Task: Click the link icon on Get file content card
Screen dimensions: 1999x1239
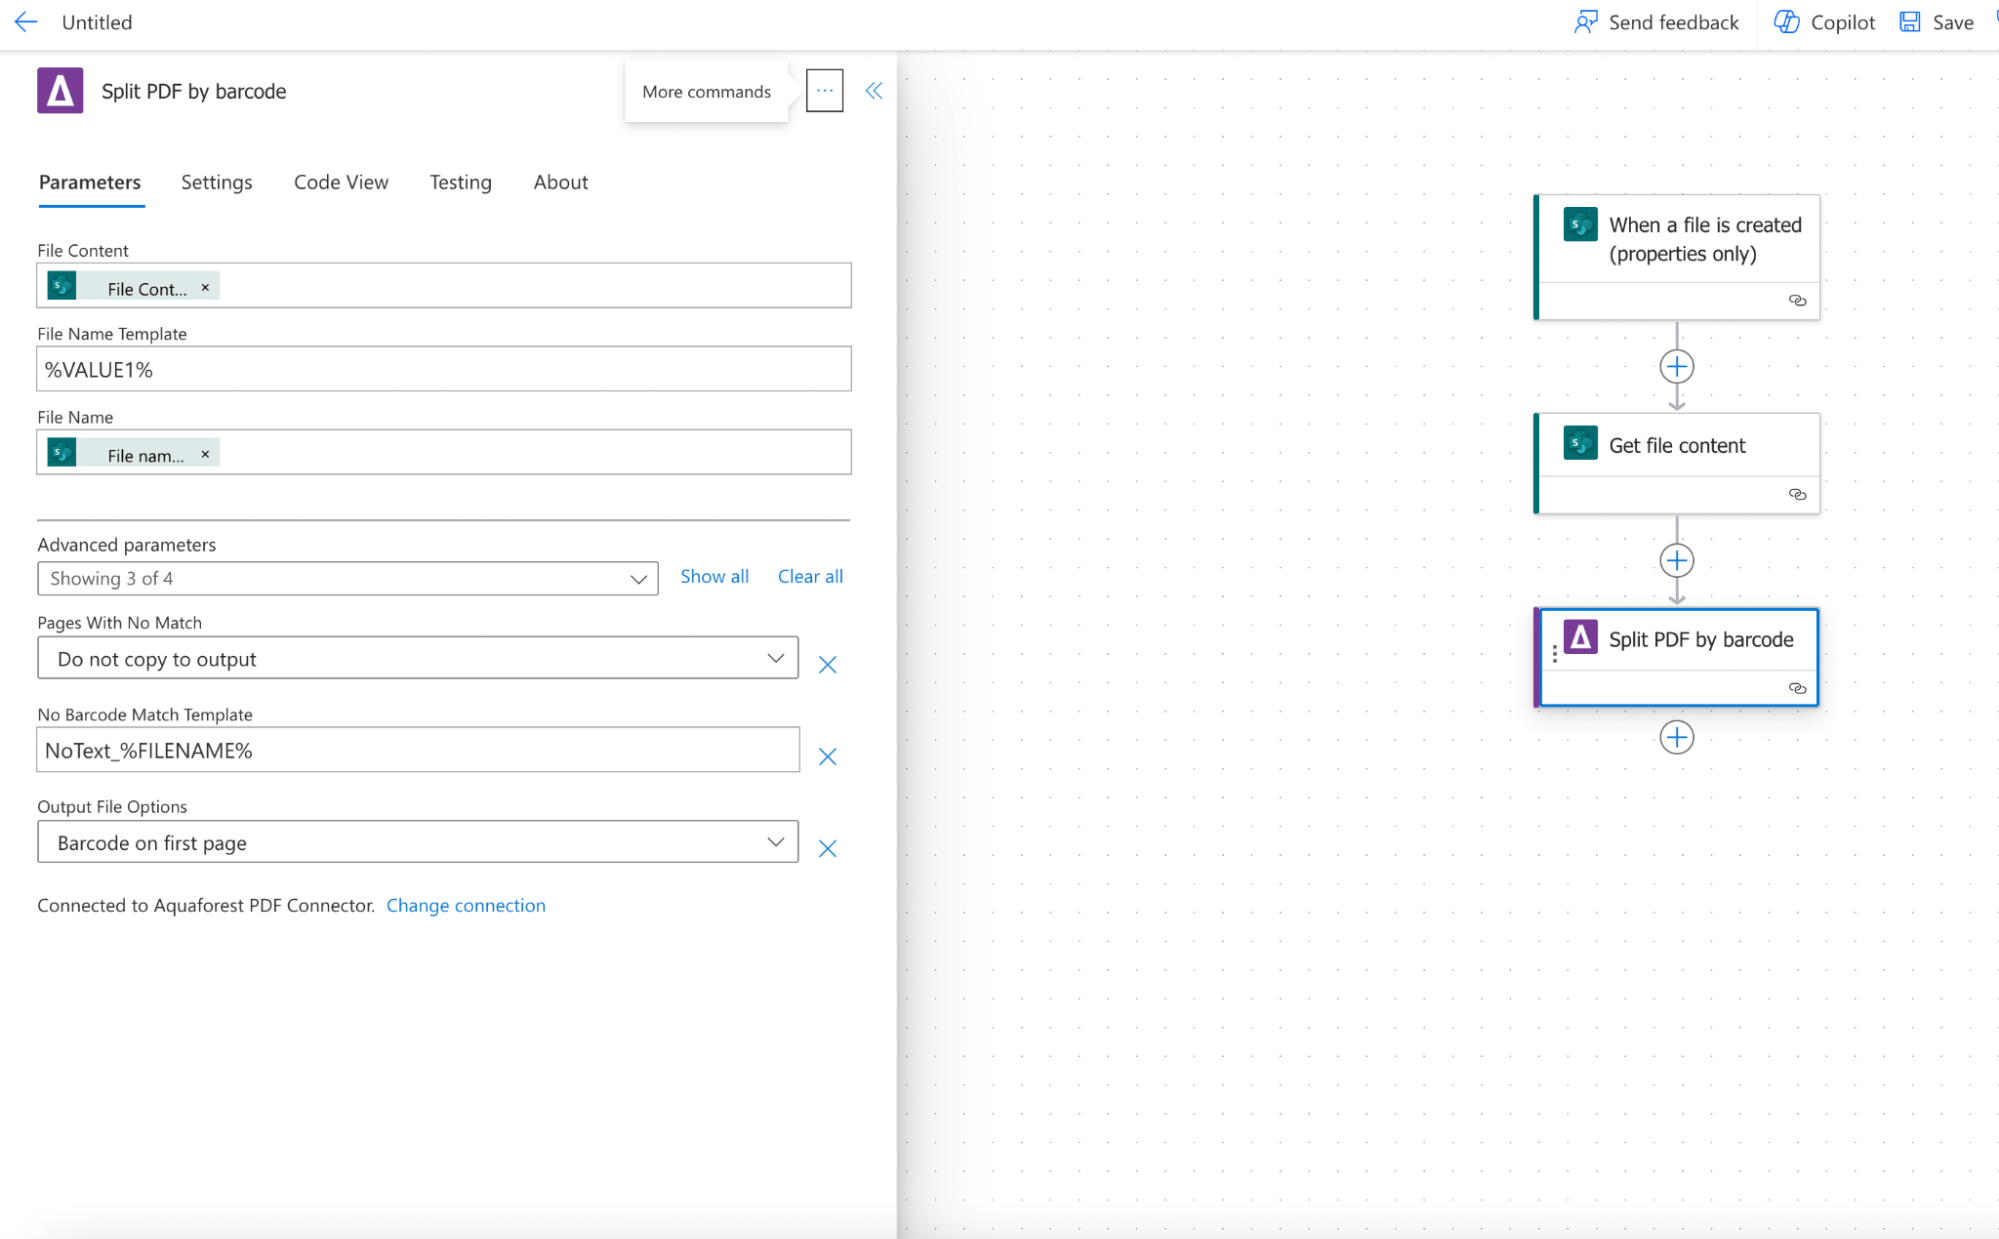Action: tap(1797, 494)
